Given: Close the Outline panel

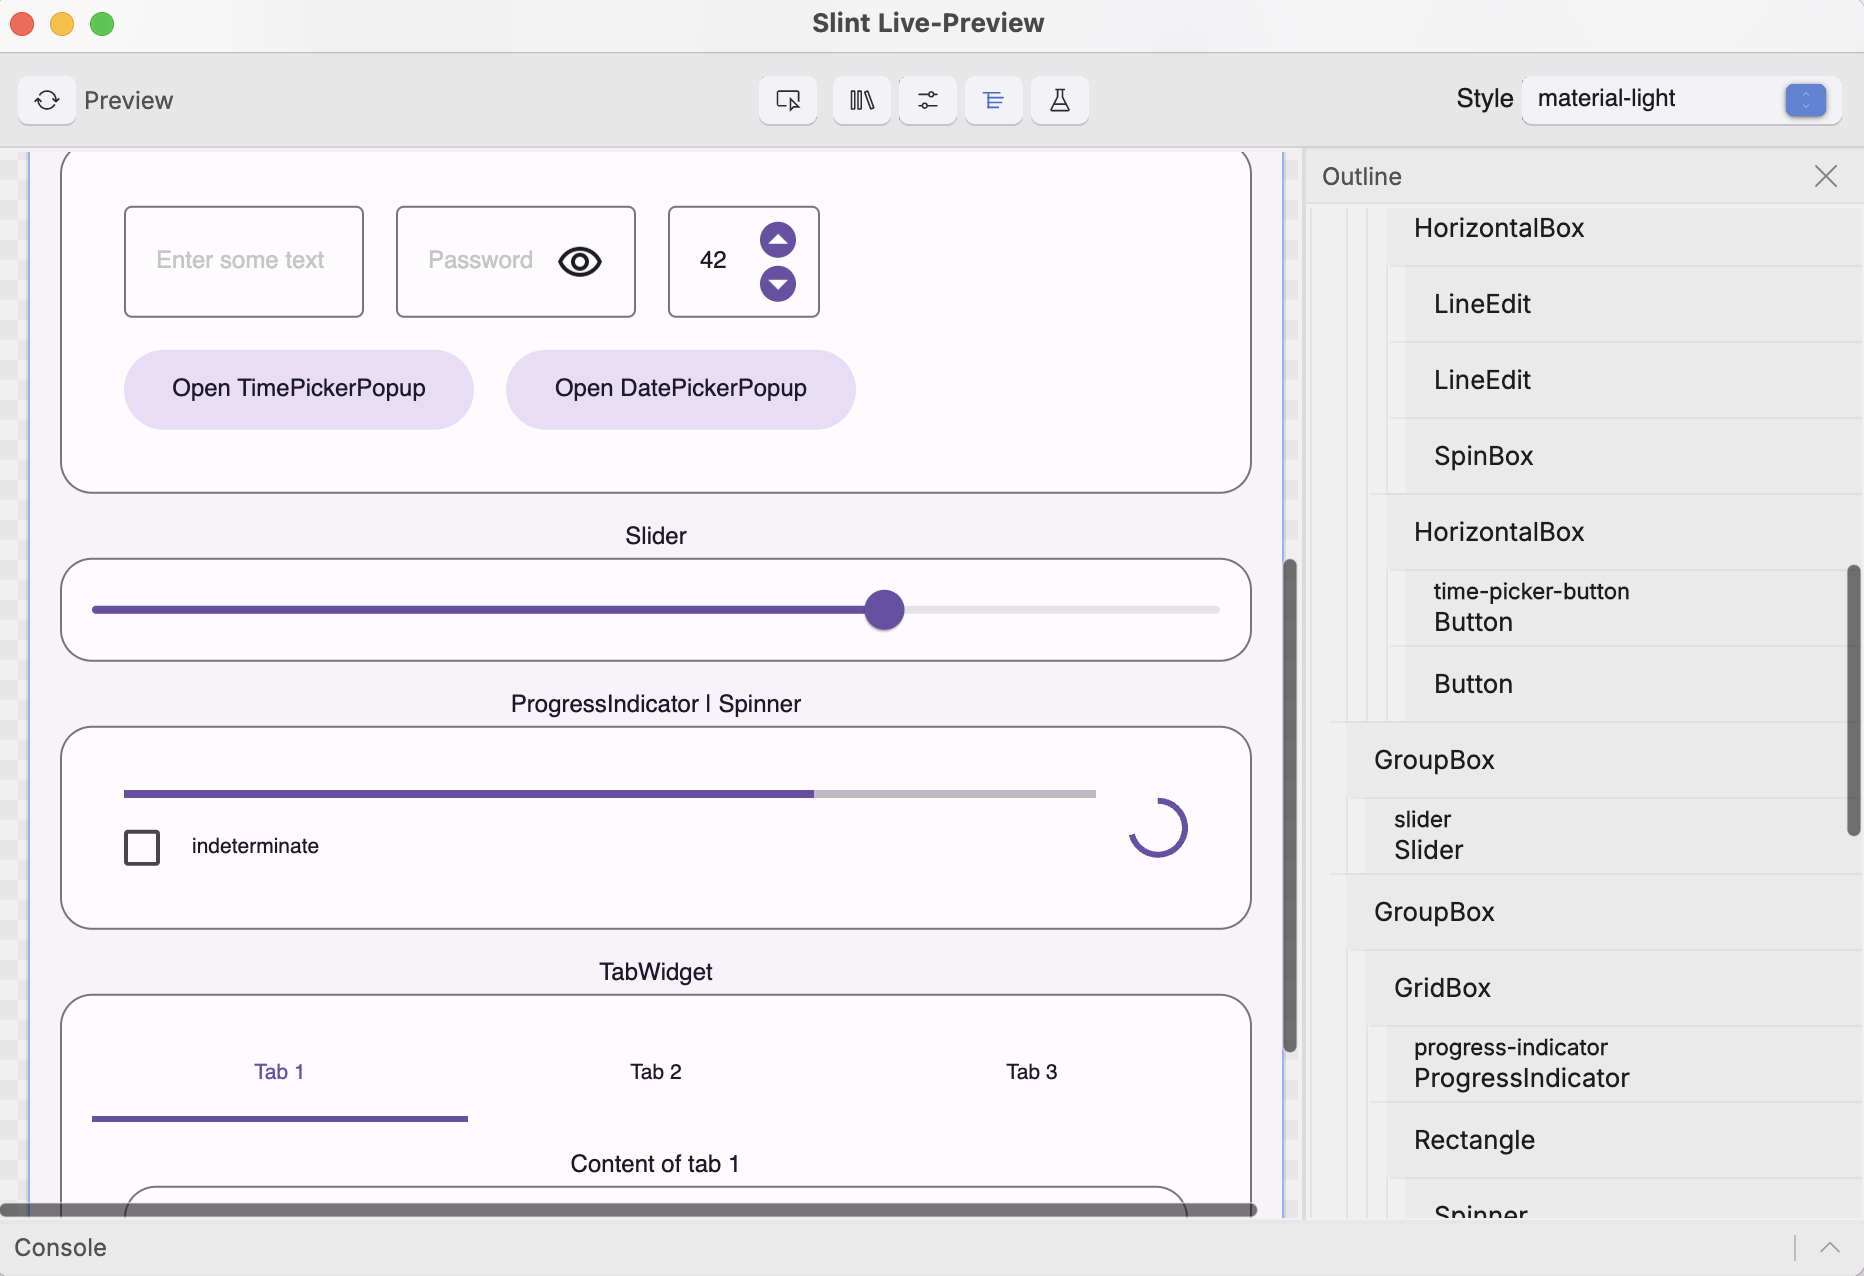Looking at the screenshot, I should coord(1825,176).
